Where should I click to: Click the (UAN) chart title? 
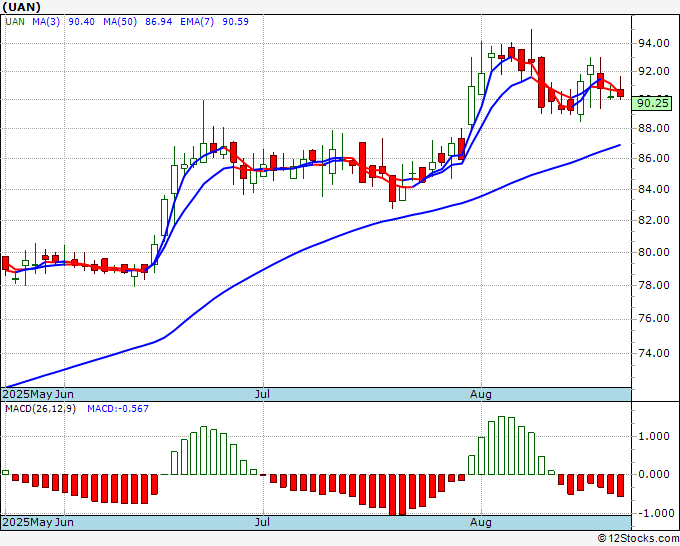point(21,7)
